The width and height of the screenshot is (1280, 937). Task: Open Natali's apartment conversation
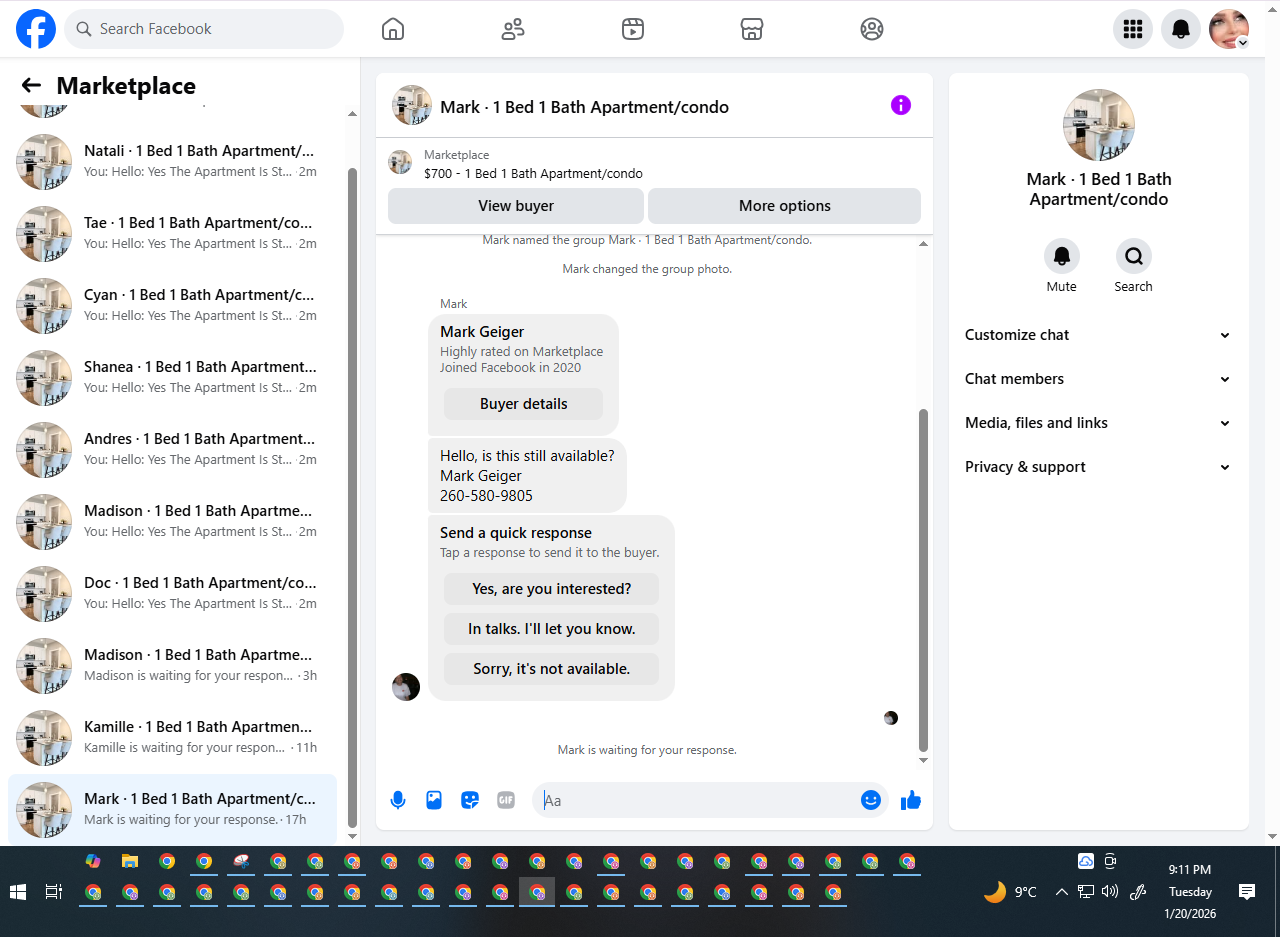172,162
